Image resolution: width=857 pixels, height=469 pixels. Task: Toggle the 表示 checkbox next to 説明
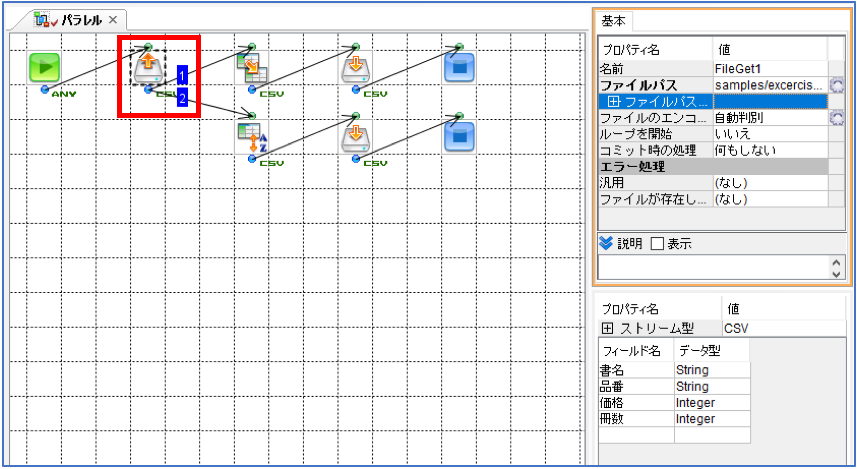pyautogui.click(x=657, y=244)
